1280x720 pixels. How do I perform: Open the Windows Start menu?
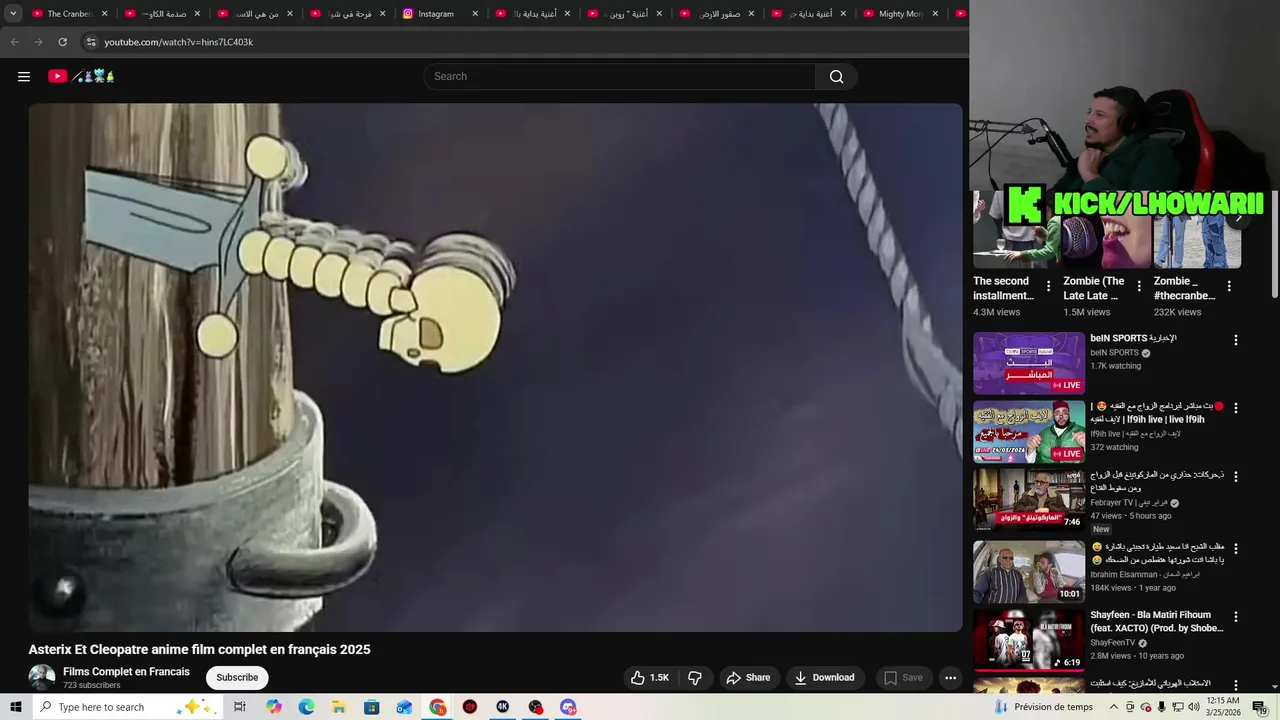click(x=14, y=707)
